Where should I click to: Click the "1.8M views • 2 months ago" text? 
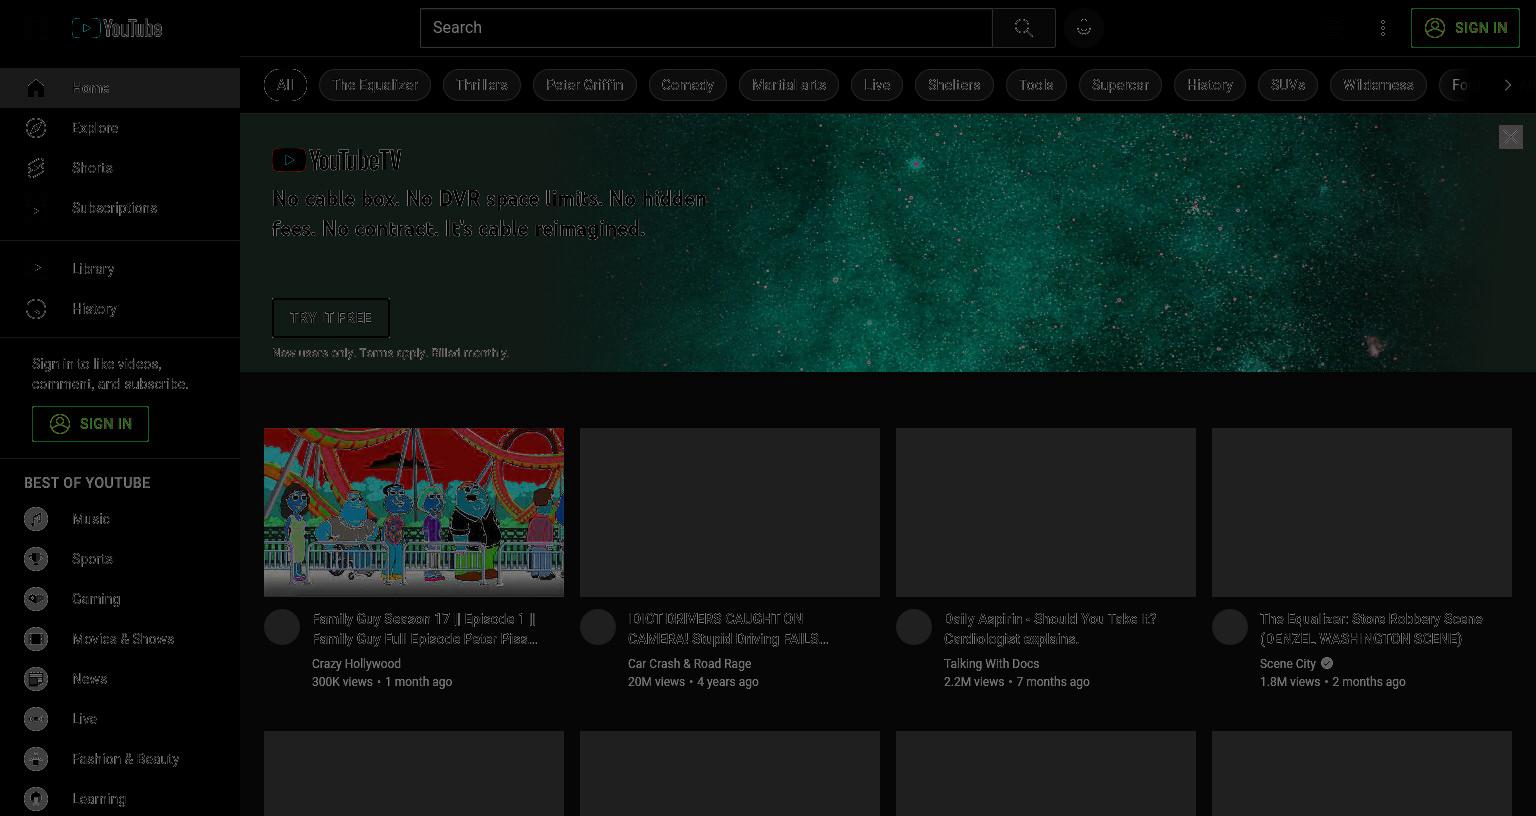pyautogui.click(x=1333, y=682)
